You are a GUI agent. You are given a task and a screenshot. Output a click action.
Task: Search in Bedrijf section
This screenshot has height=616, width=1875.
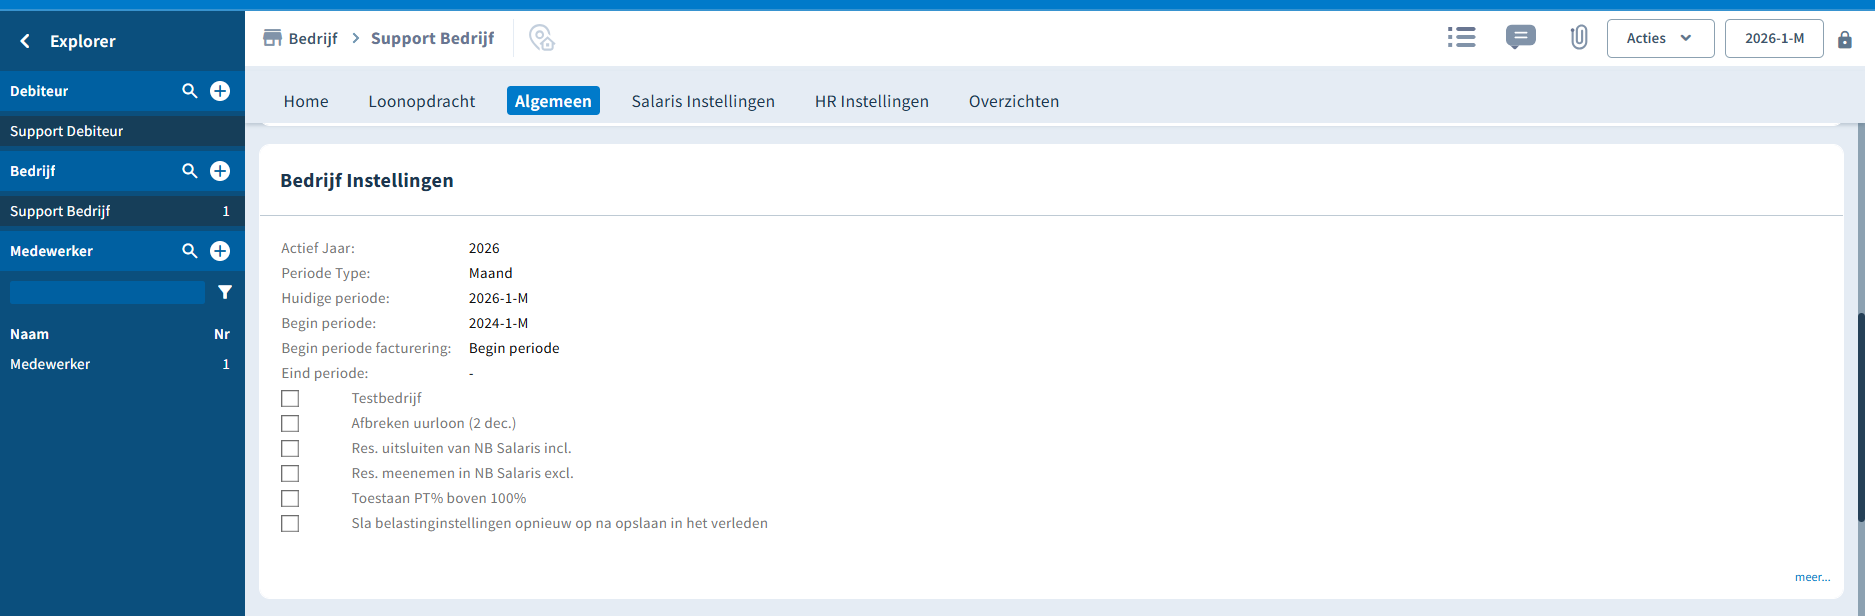190,171
